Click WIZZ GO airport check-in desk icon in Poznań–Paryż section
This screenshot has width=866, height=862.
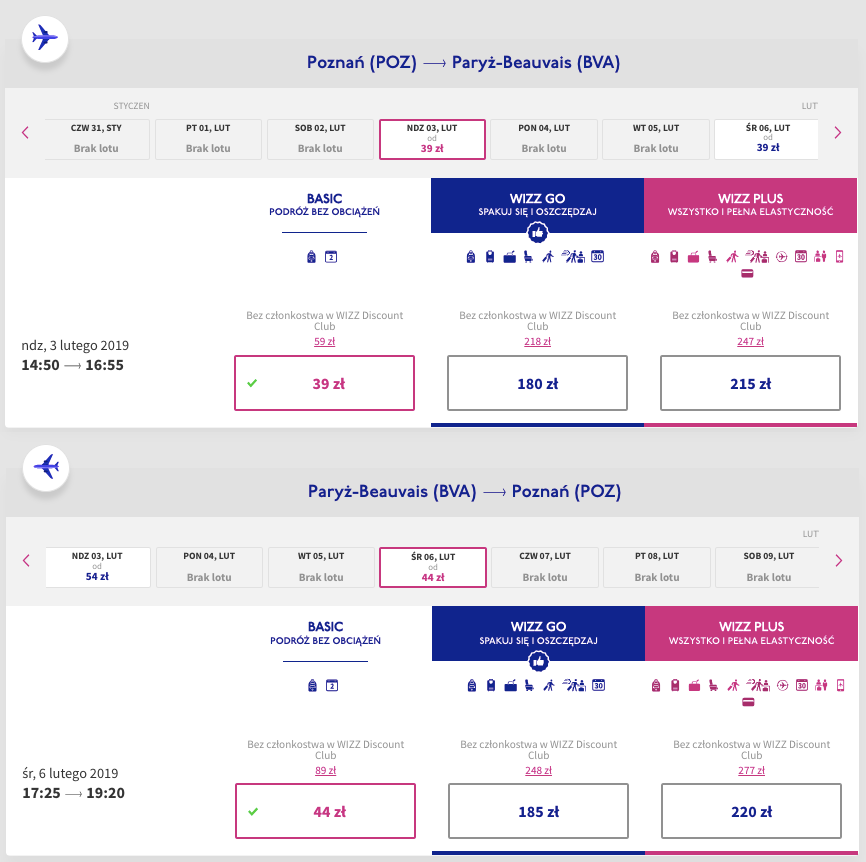click(573, 257)
